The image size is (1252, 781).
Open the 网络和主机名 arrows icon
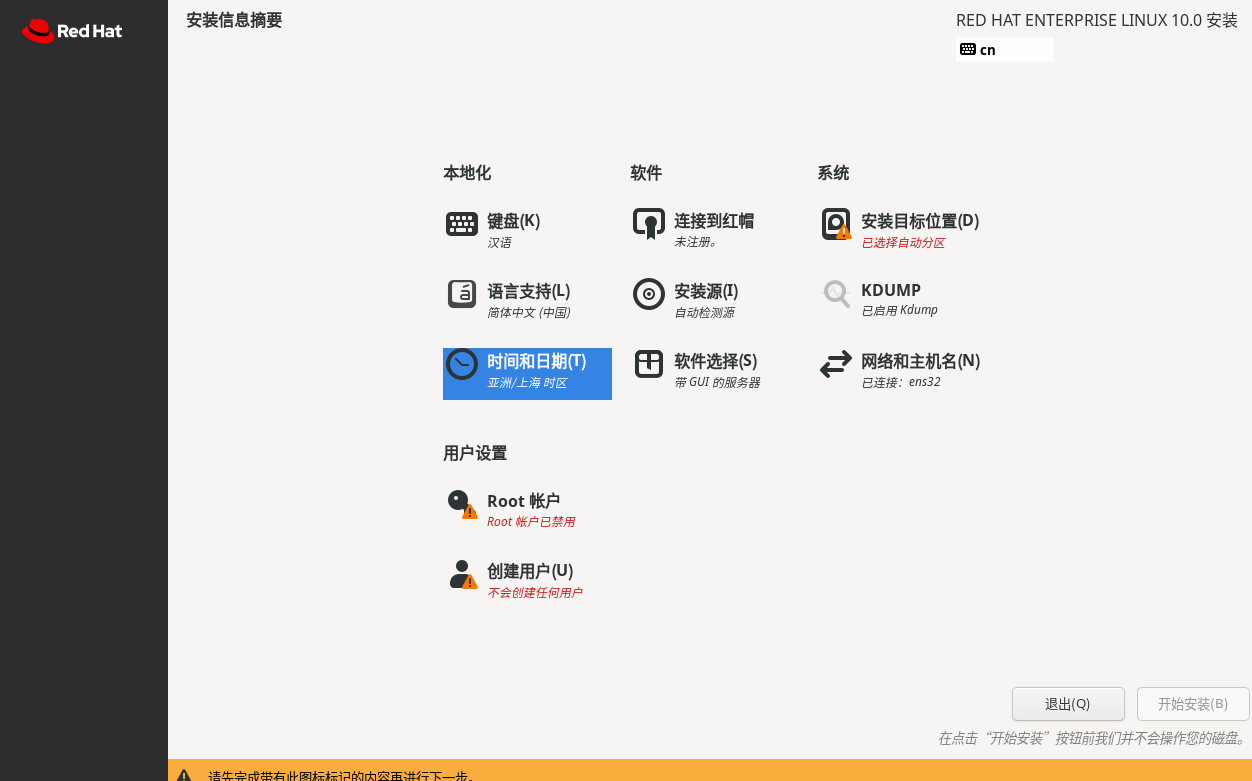(836, 364)
